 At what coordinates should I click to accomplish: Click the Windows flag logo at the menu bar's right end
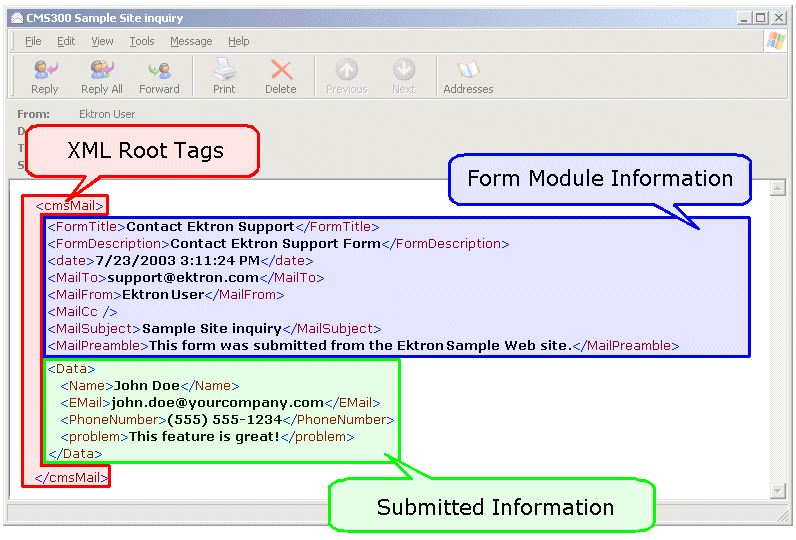[x=776, y=41]
